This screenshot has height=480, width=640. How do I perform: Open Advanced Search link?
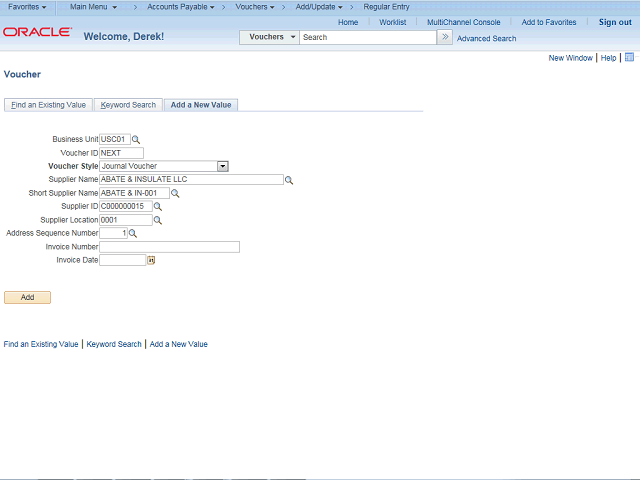[487, 38]
